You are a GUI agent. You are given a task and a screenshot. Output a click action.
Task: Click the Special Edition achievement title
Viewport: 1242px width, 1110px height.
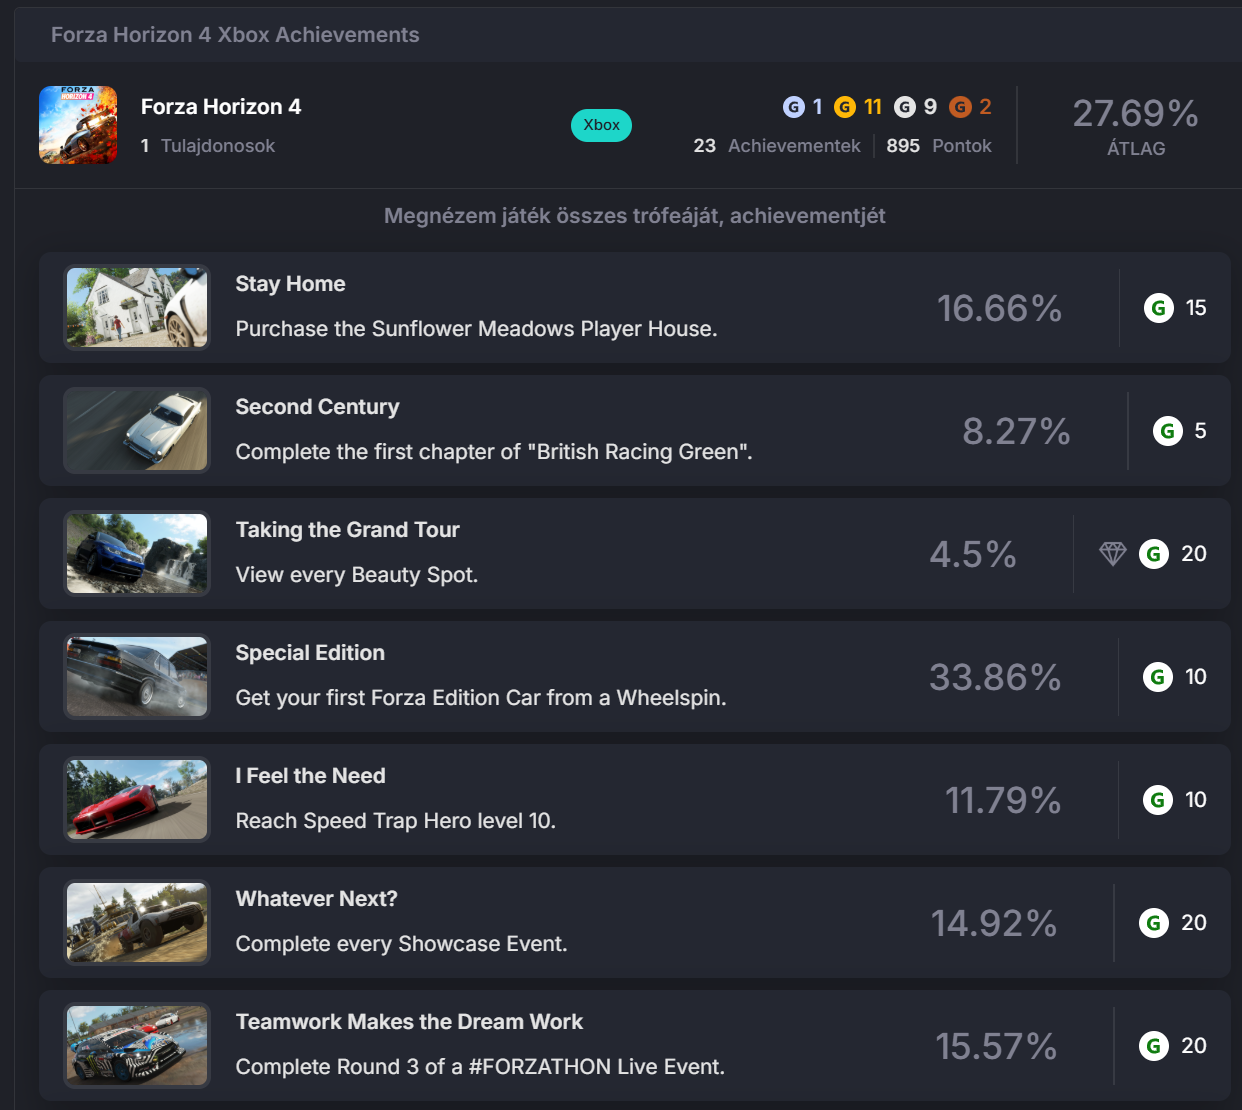click(310, 653)
